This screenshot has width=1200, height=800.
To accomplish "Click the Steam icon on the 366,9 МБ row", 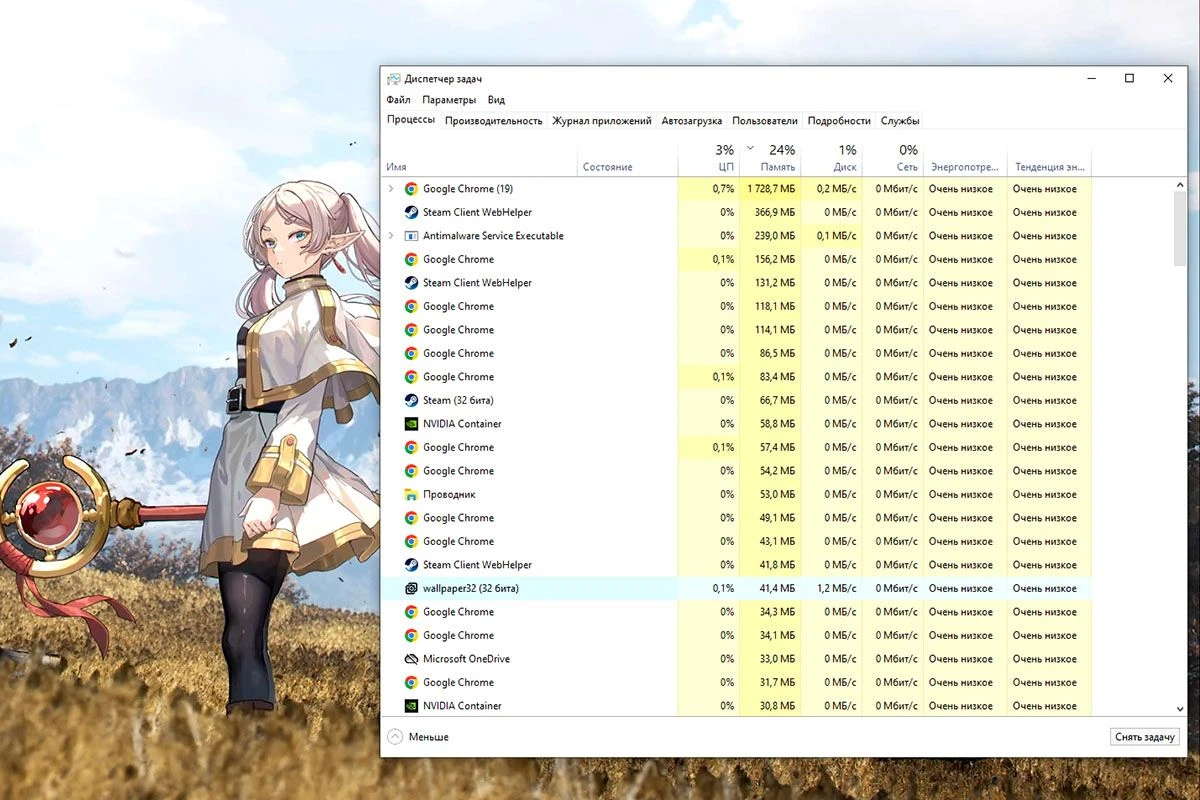I will coord(411,212).
